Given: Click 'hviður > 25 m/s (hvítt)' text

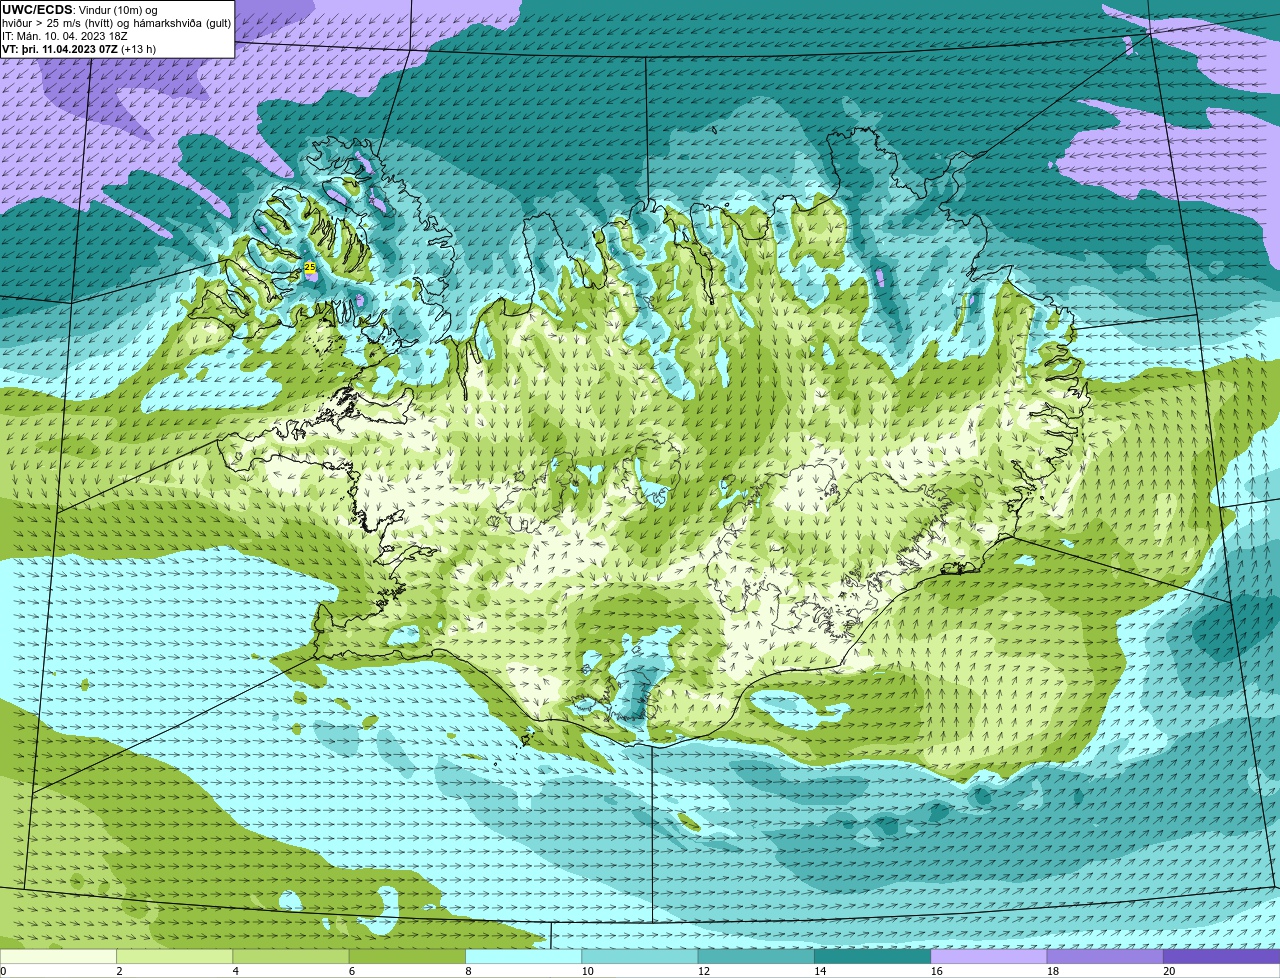Looking at the screenshot, I should pos(58,23).
